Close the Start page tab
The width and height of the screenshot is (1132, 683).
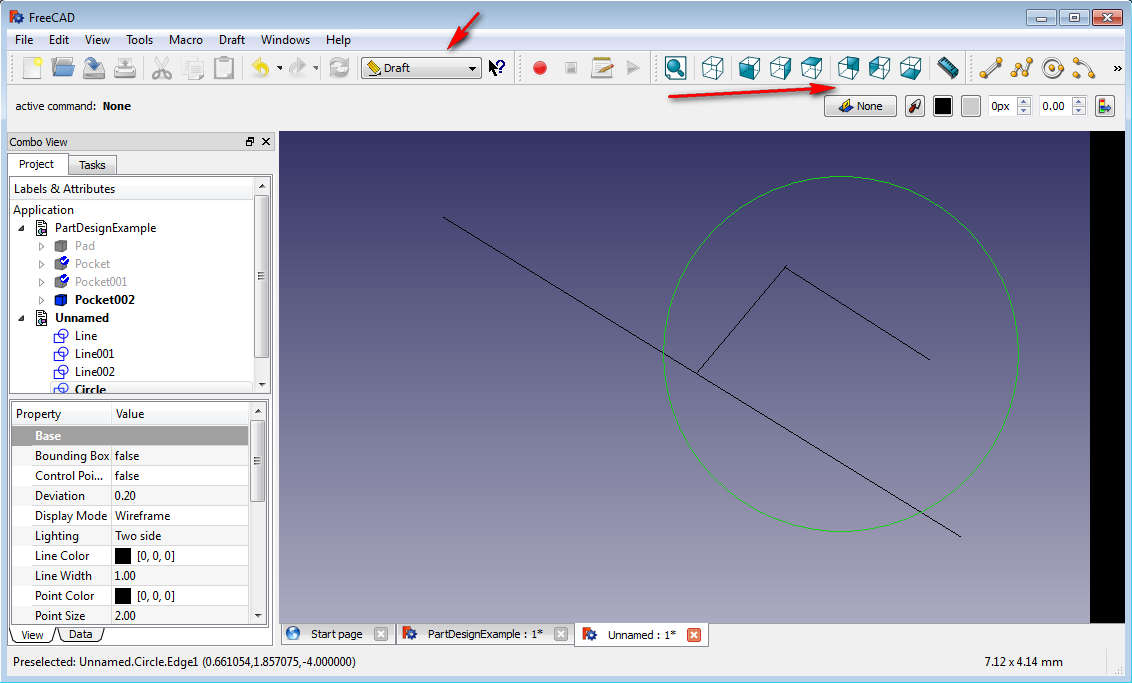coord(380,635)
